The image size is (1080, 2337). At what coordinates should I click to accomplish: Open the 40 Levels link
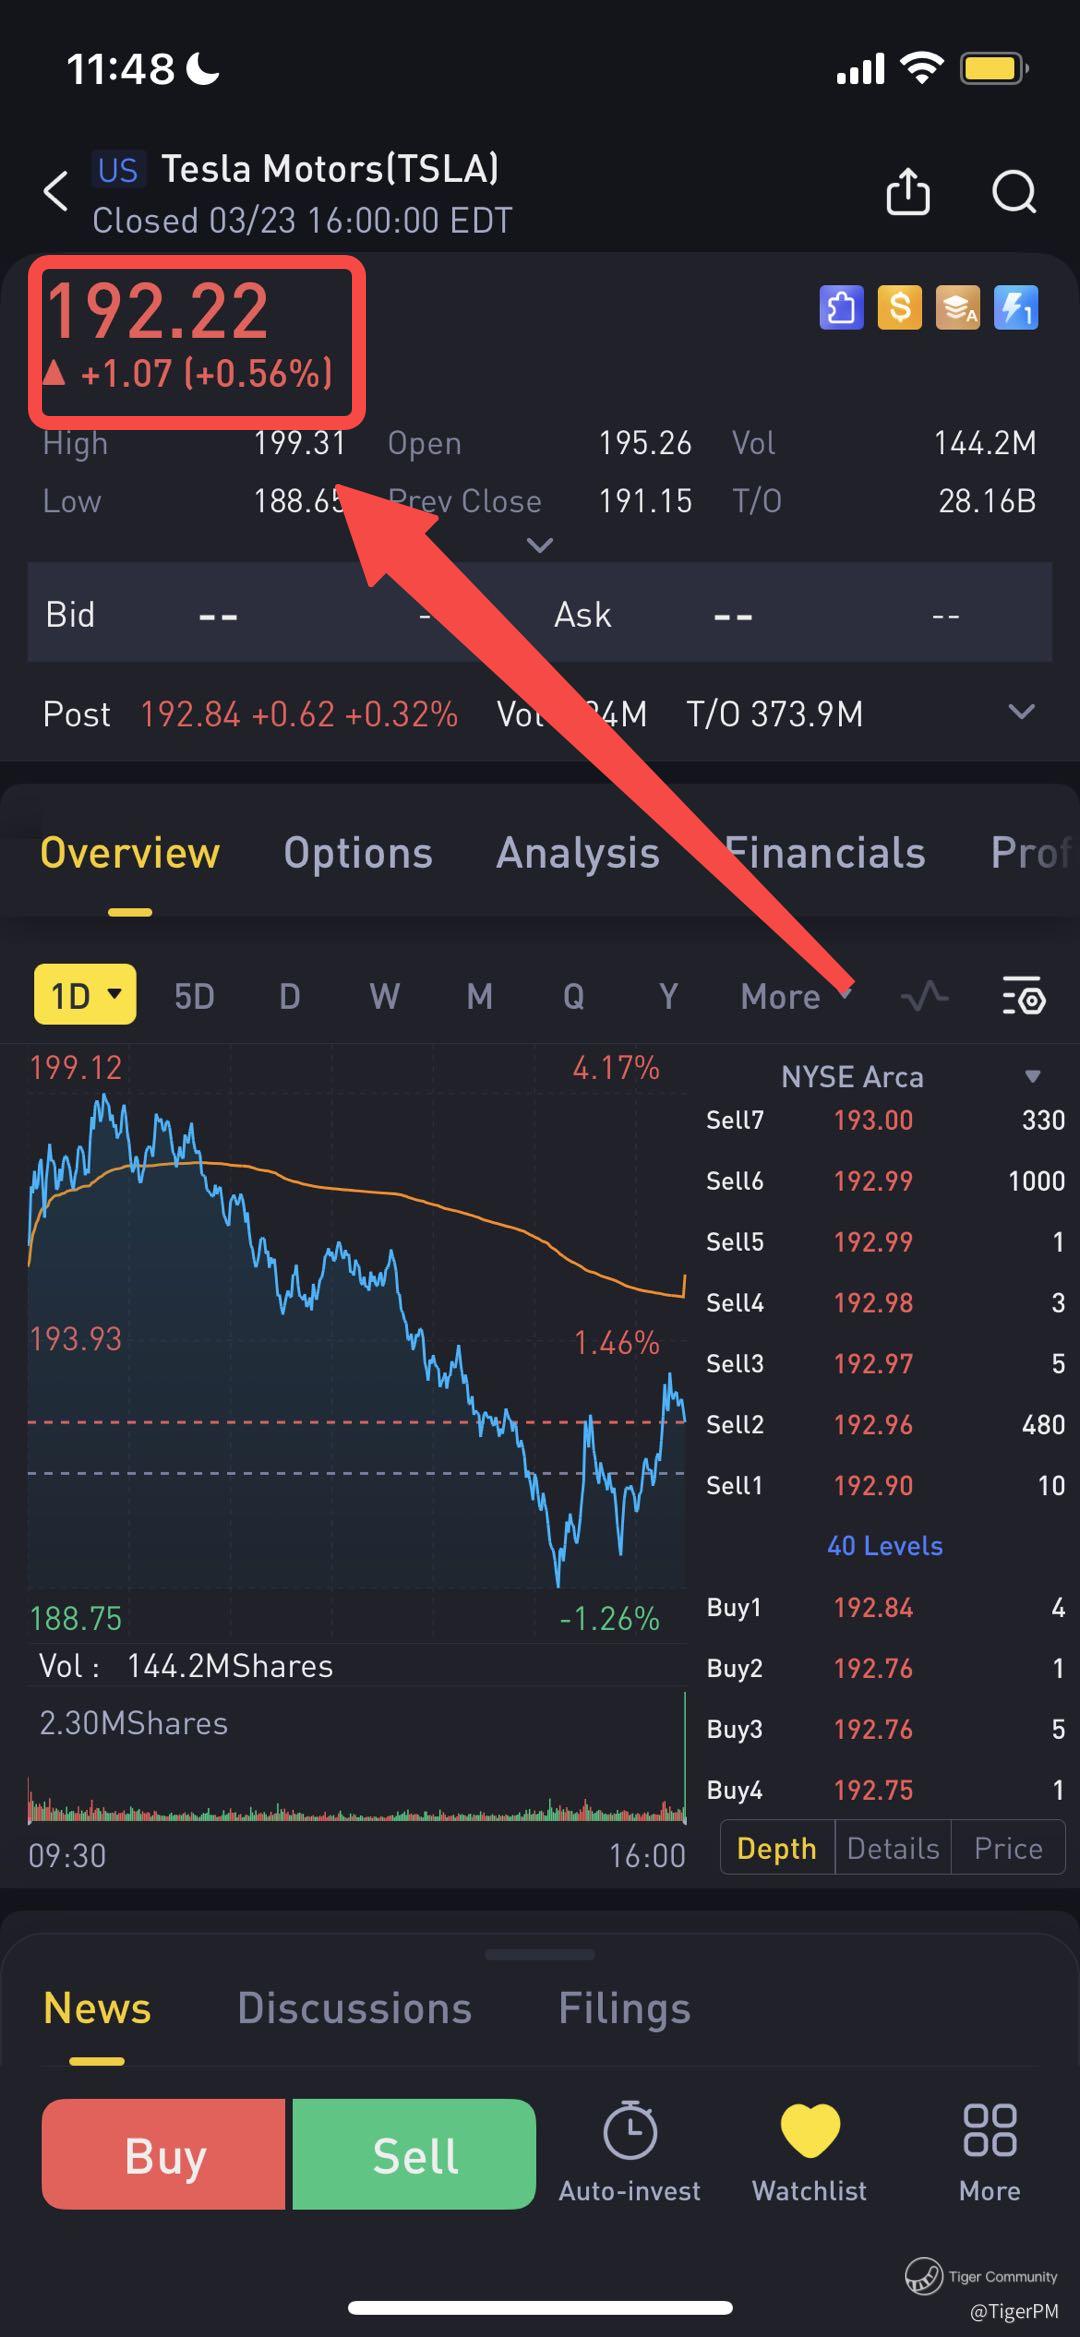click(884, 1546)
